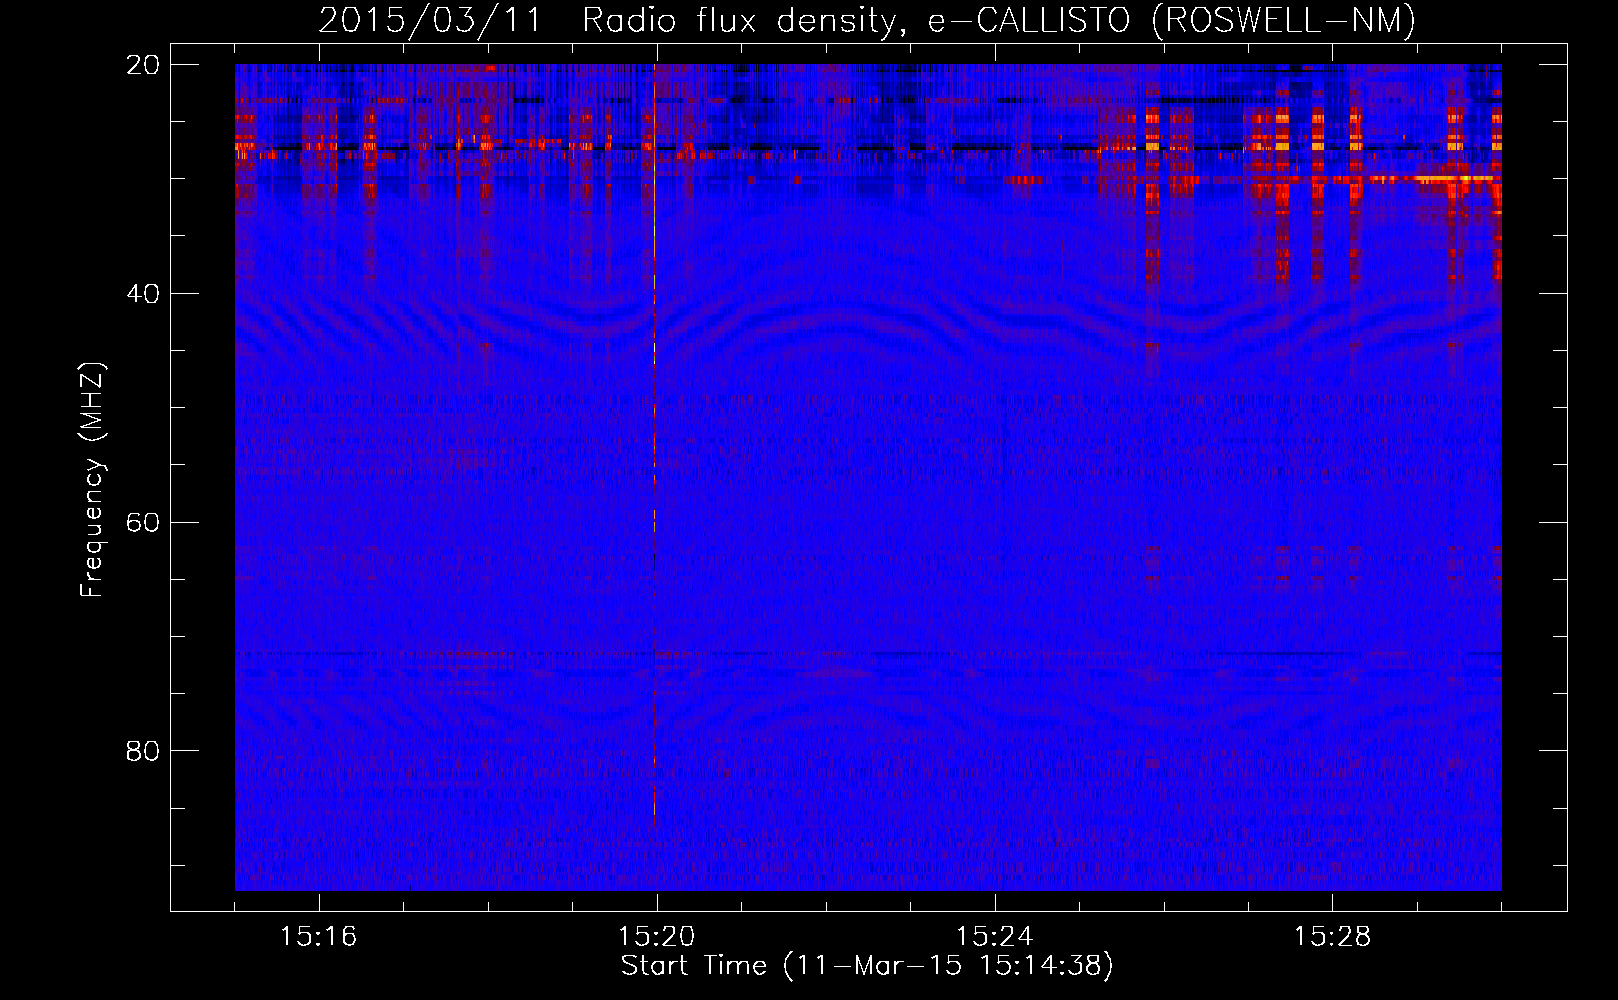Click the 80 frequency tick label

click(x=144, y=751)
